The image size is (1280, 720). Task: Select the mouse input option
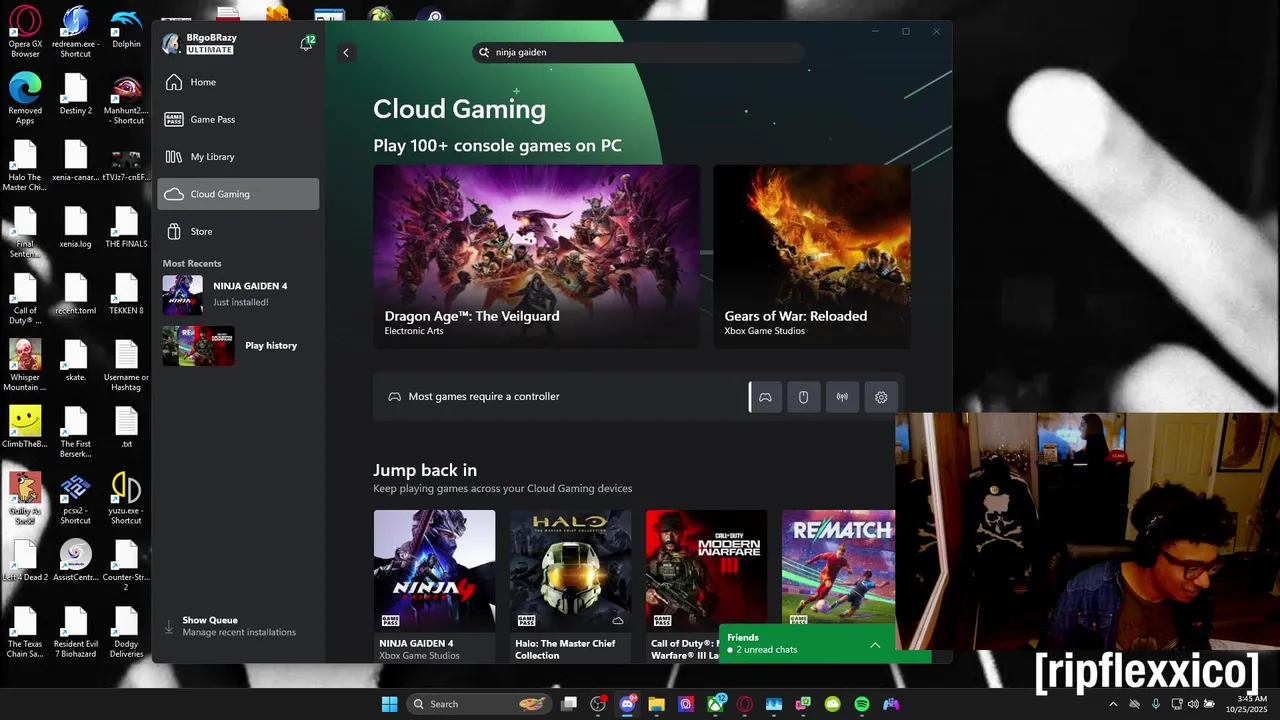click(803, 397)
